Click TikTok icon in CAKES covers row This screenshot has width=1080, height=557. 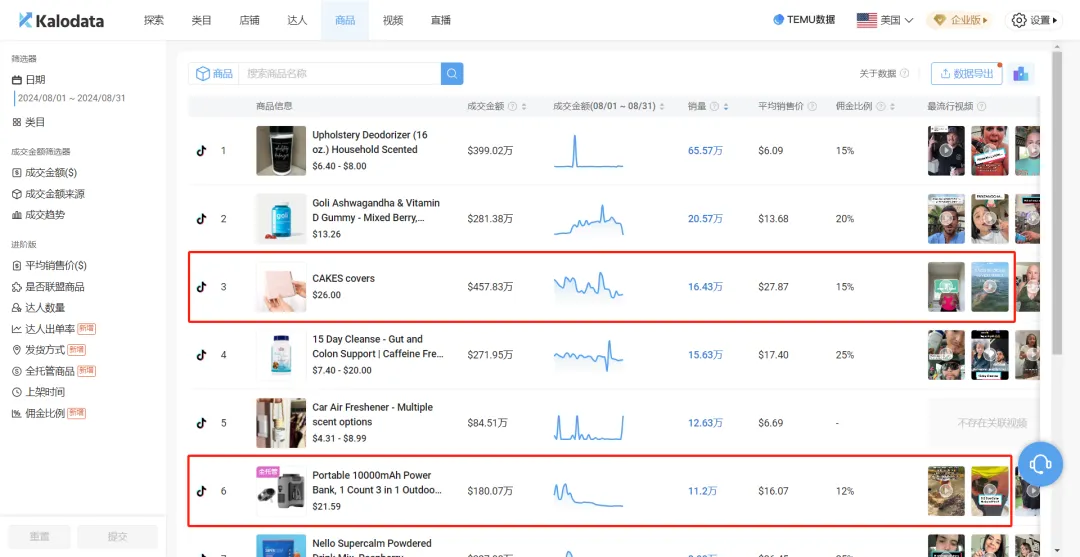tap(201, 287)
